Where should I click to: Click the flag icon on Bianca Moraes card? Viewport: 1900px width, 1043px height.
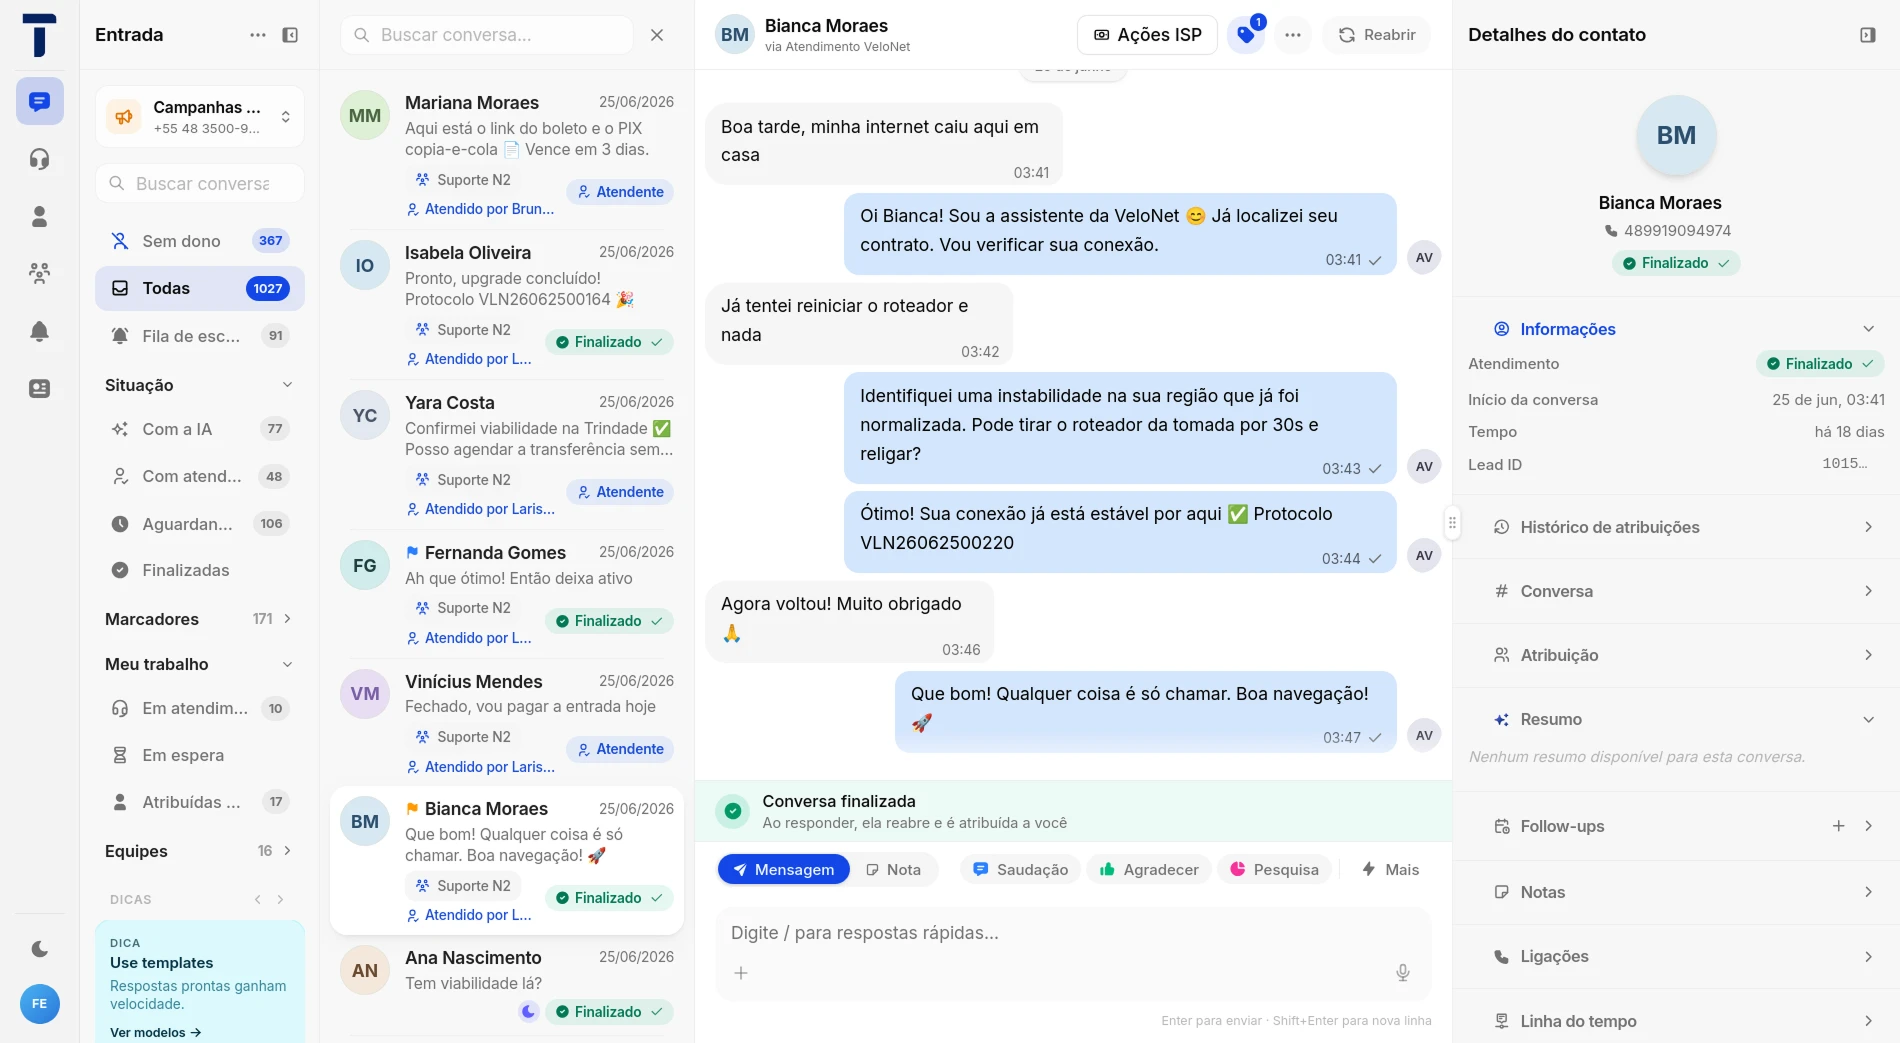[412, 808]
